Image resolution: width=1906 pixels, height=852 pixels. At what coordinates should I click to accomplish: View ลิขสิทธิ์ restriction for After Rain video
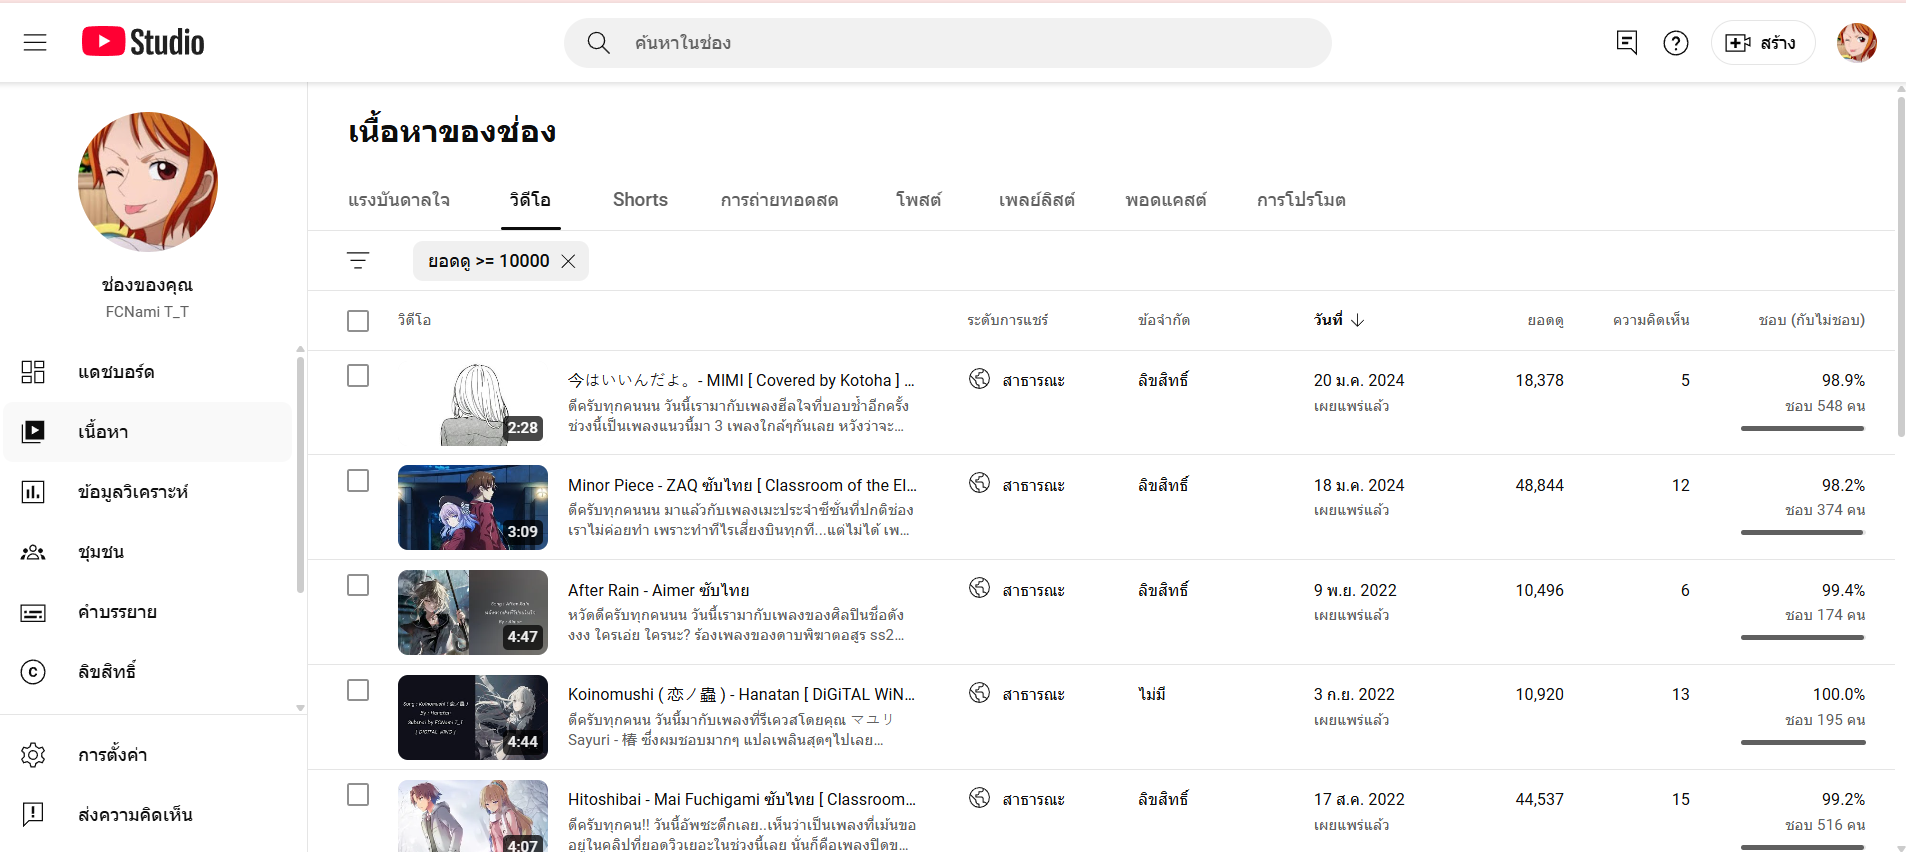click(1163, 590)
